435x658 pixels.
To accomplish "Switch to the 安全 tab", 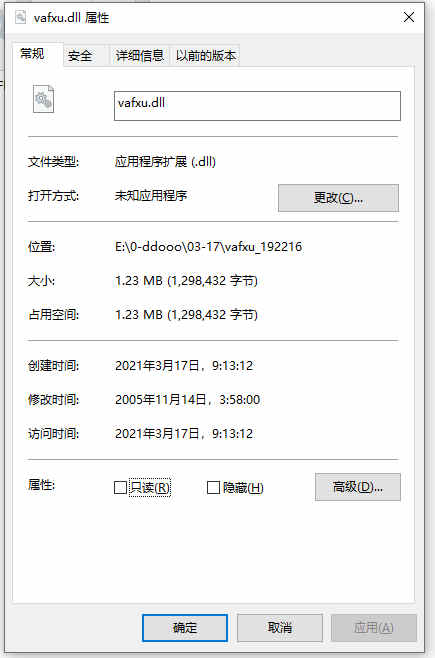I will click(80, 55).
